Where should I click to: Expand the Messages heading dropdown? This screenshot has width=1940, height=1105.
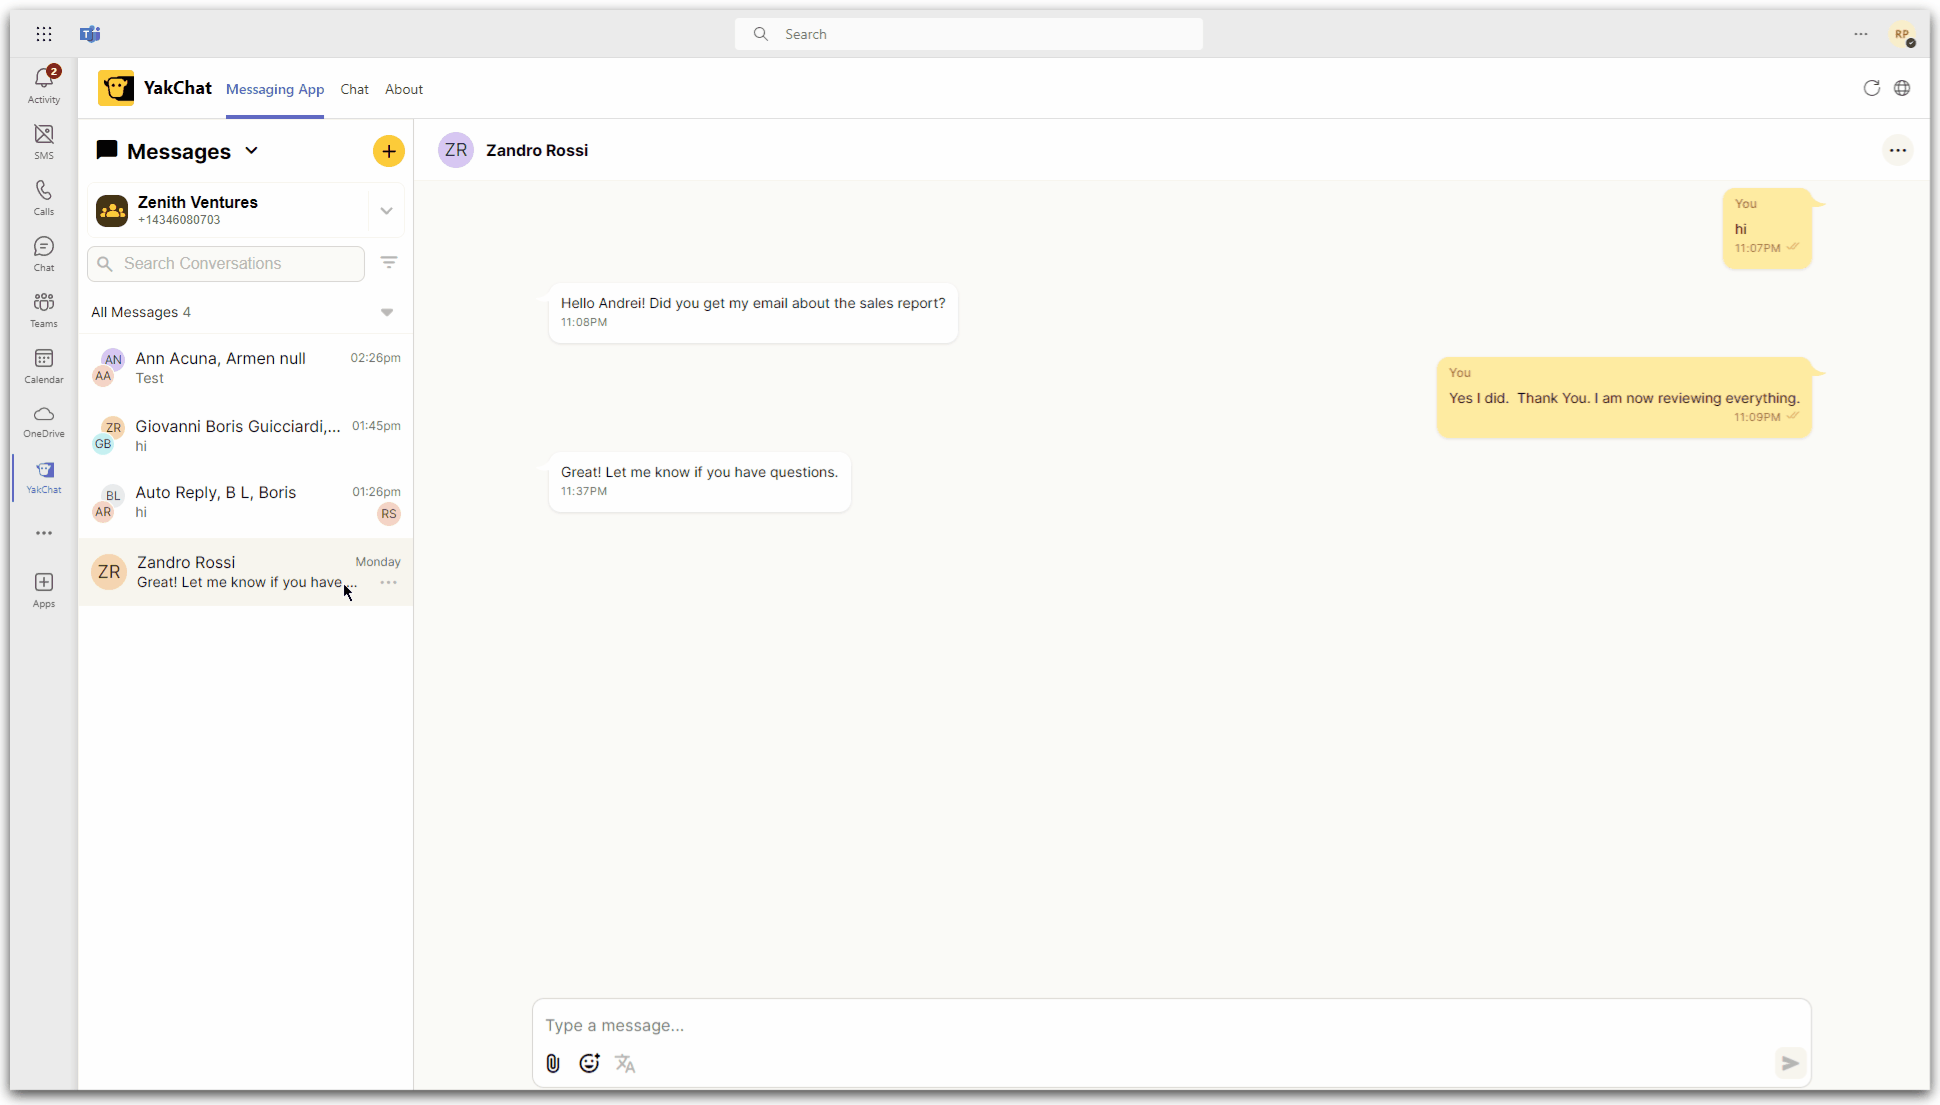252,150
